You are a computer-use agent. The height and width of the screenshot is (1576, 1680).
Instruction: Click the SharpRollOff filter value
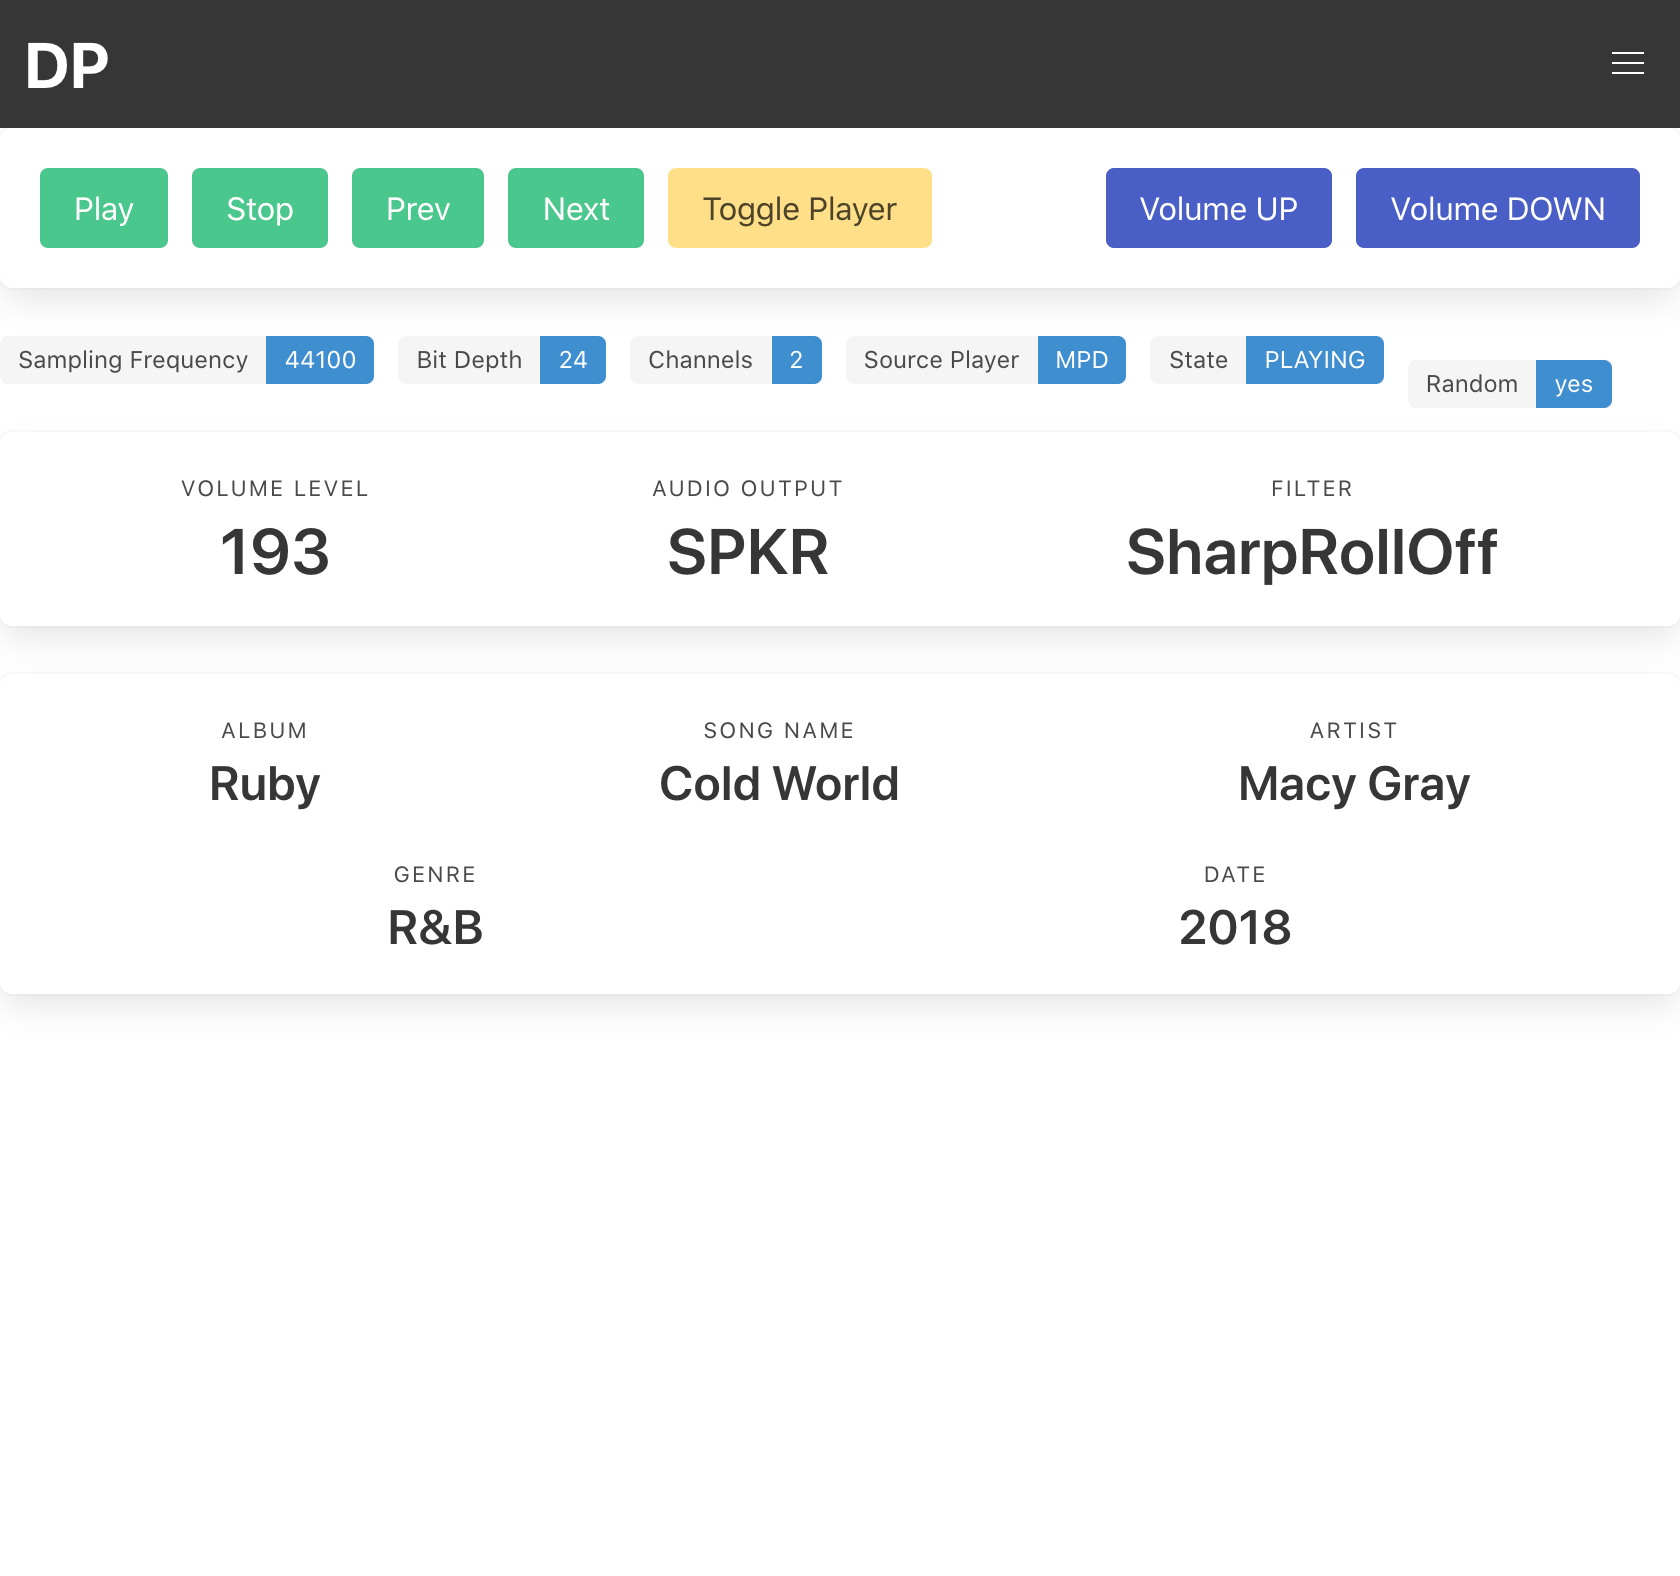point(1312,552)
